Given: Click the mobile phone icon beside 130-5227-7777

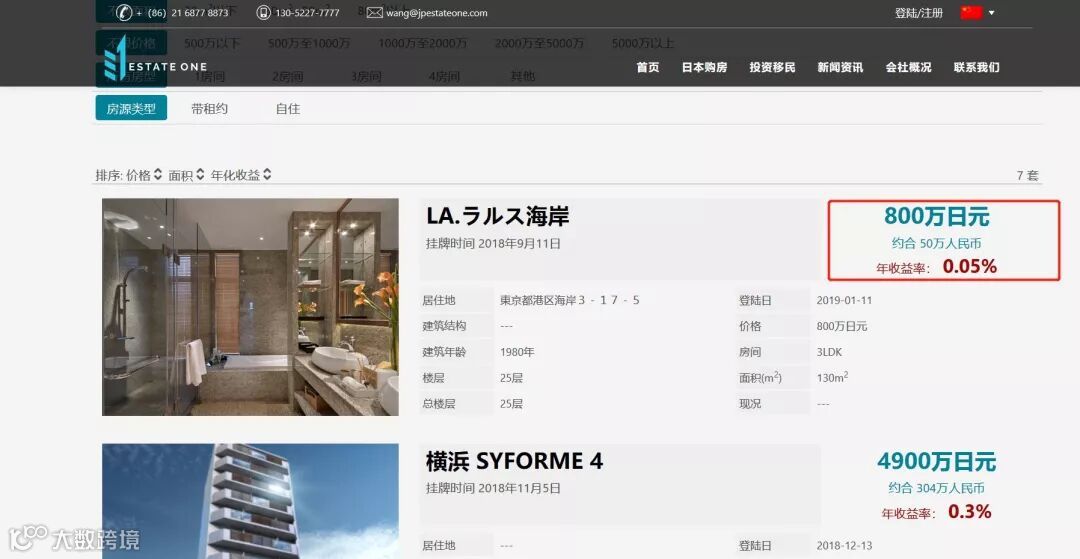Looking at the screenshot, I should [263, 12].
